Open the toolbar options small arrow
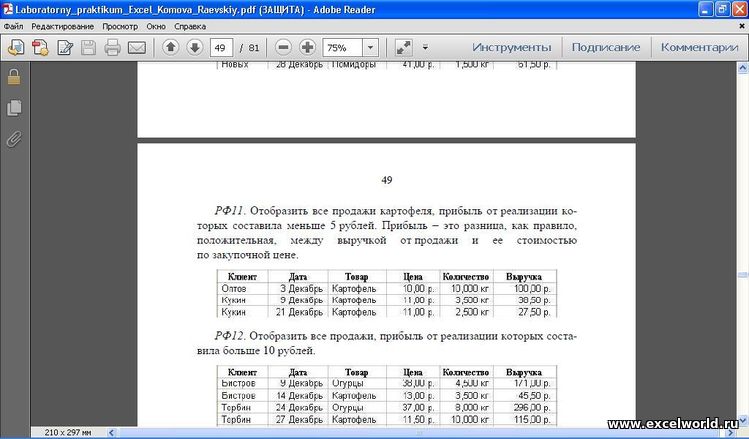 (425, 47)
